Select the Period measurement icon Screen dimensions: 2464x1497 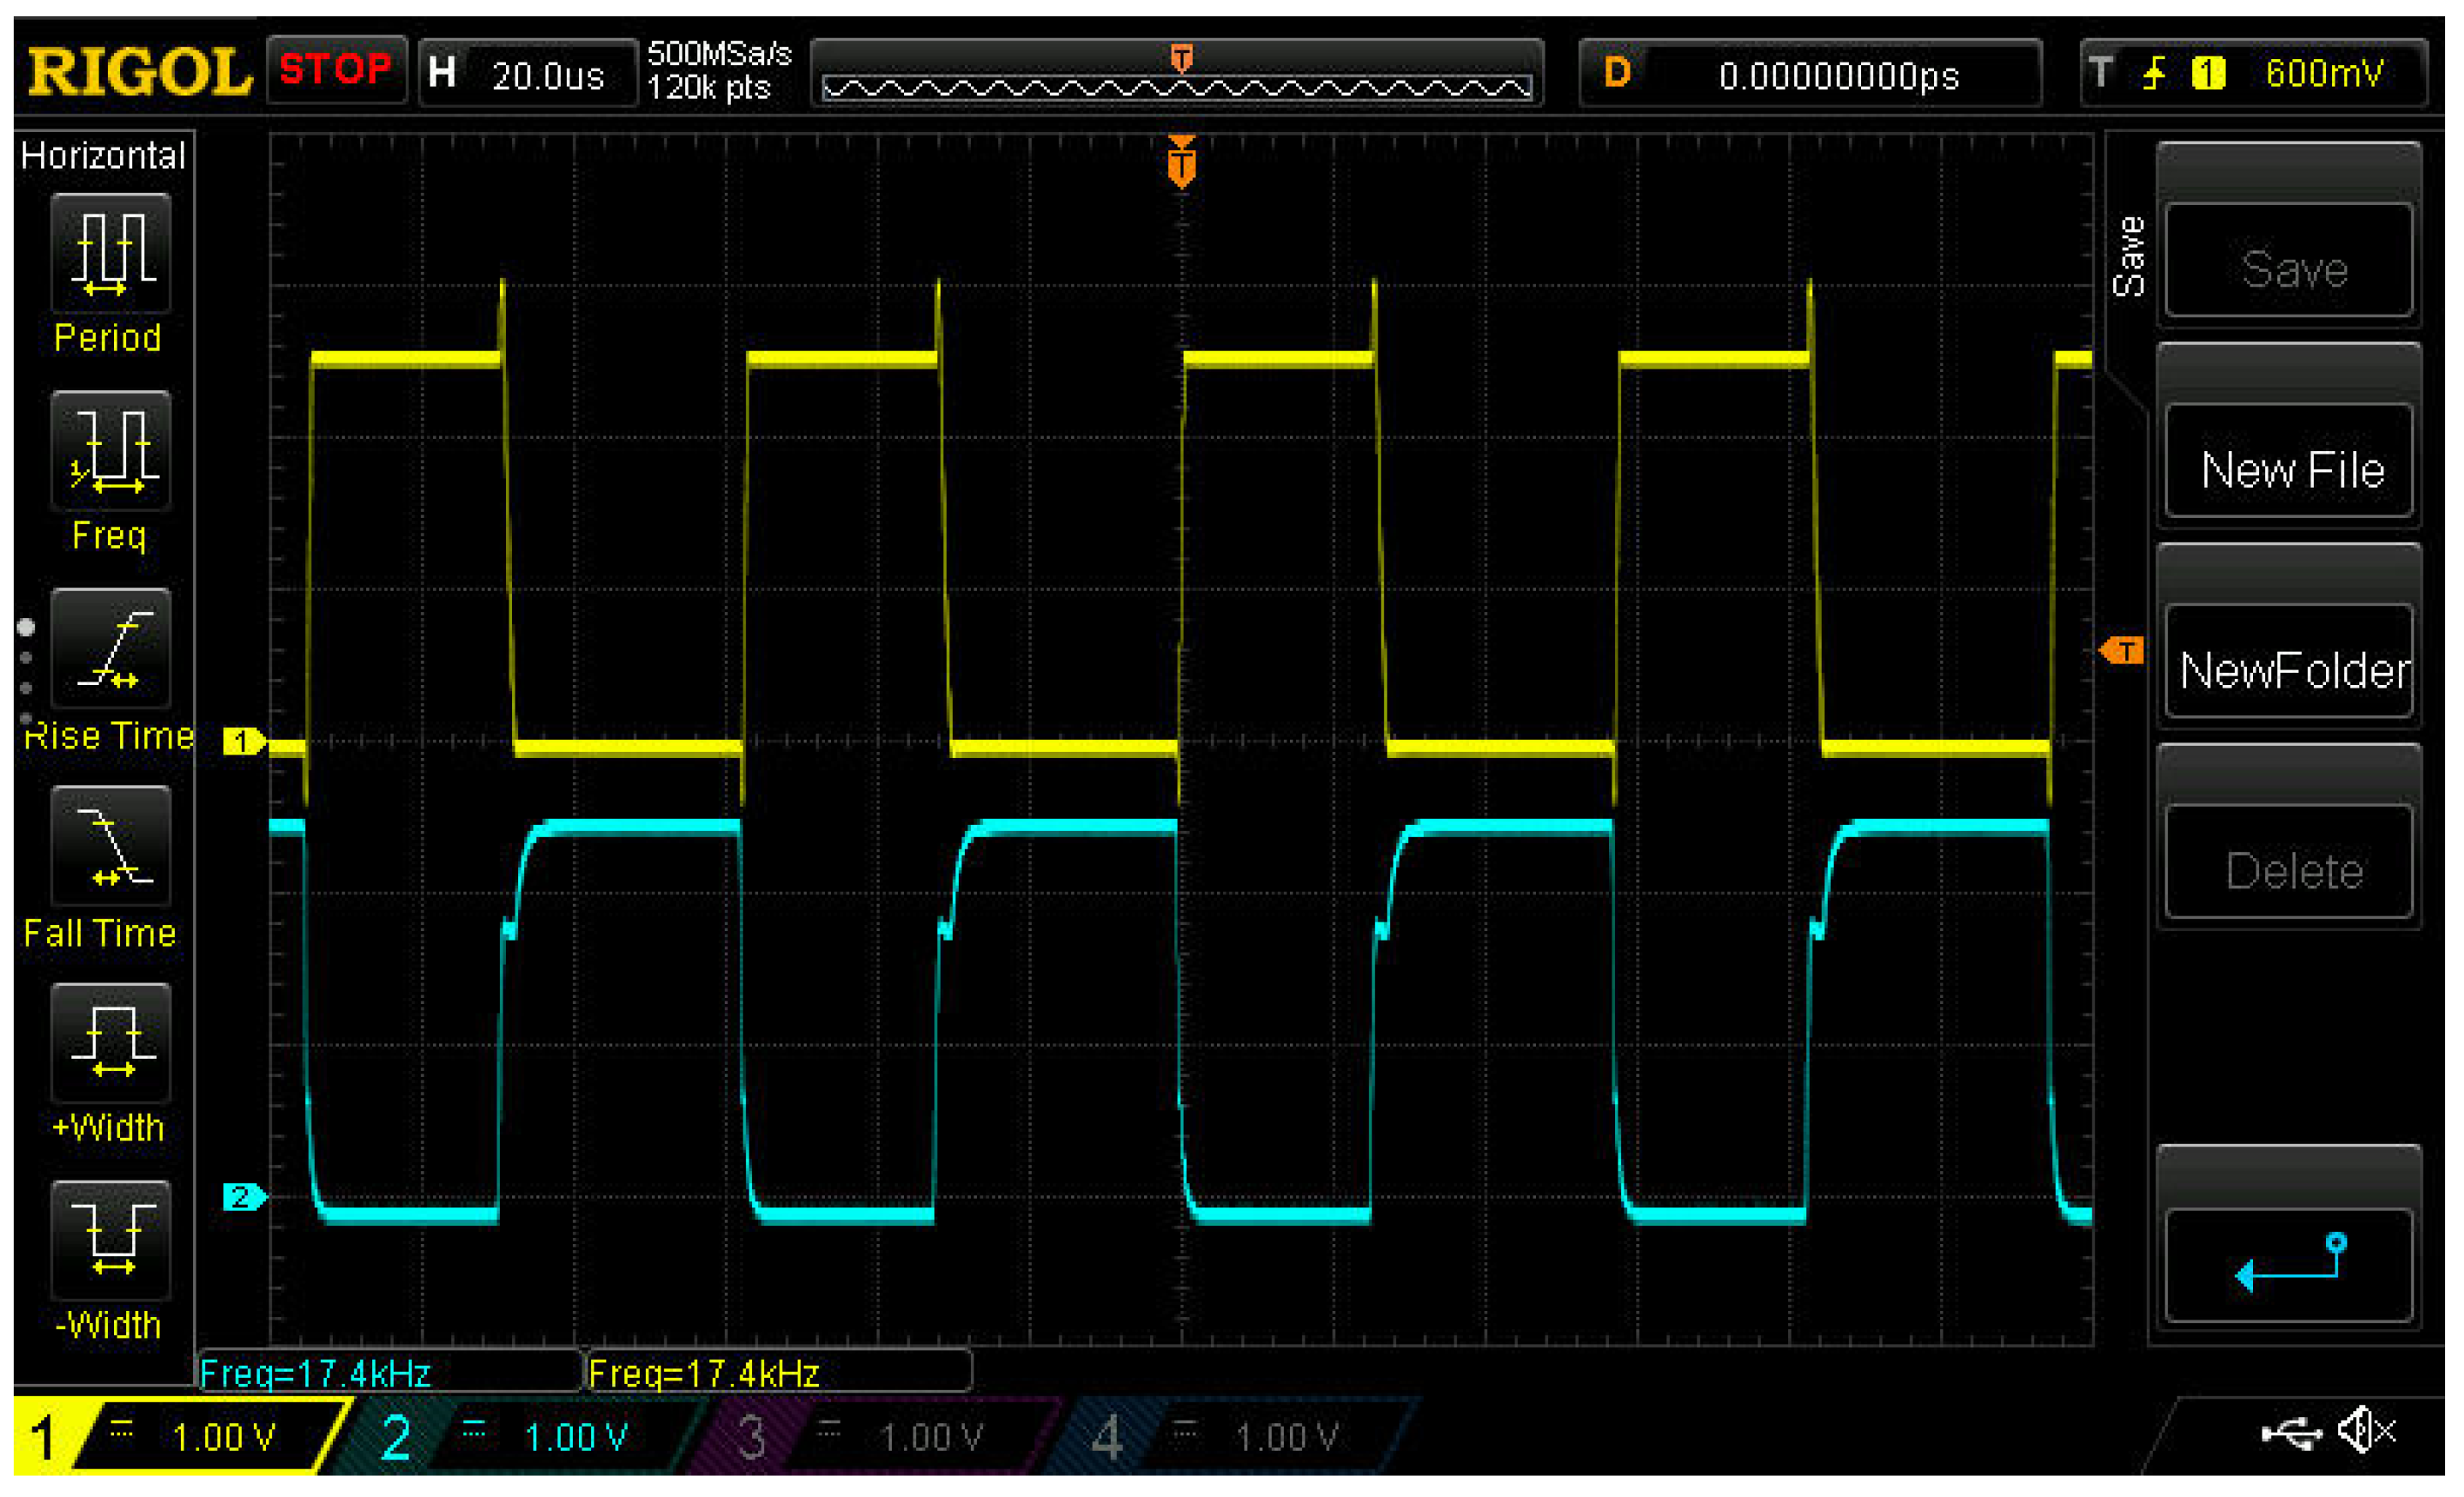[x=110, y=254]
